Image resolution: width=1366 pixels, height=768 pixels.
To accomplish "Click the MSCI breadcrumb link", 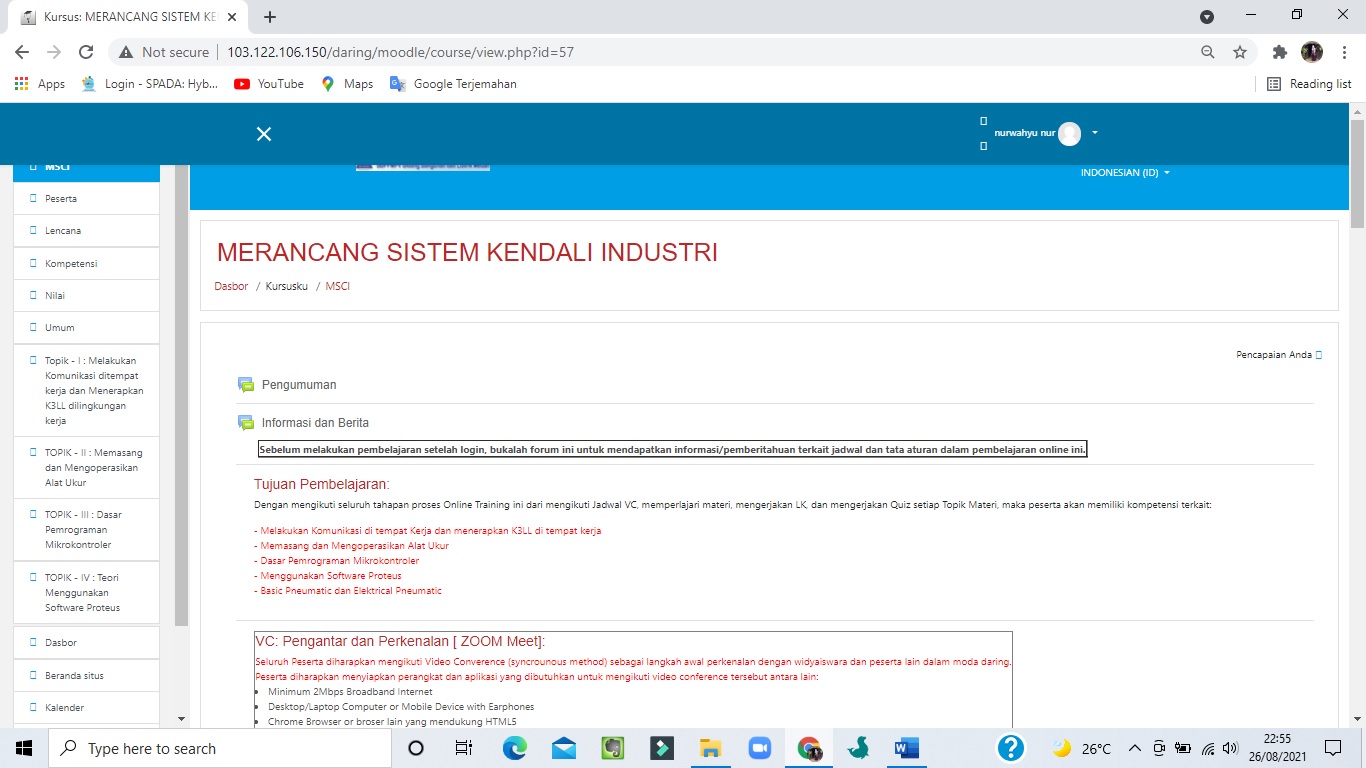I will coord(337,287).
